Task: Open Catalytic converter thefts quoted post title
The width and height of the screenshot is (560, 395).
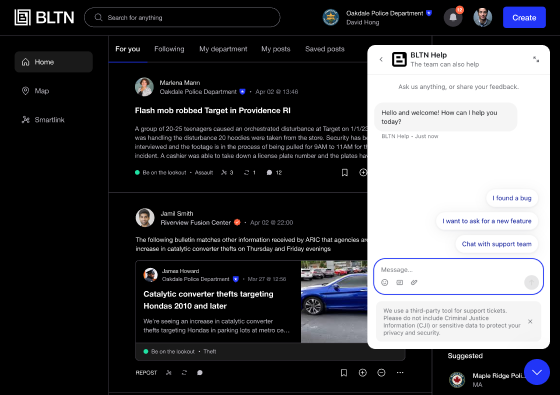Action: click(x=209, y=300)
